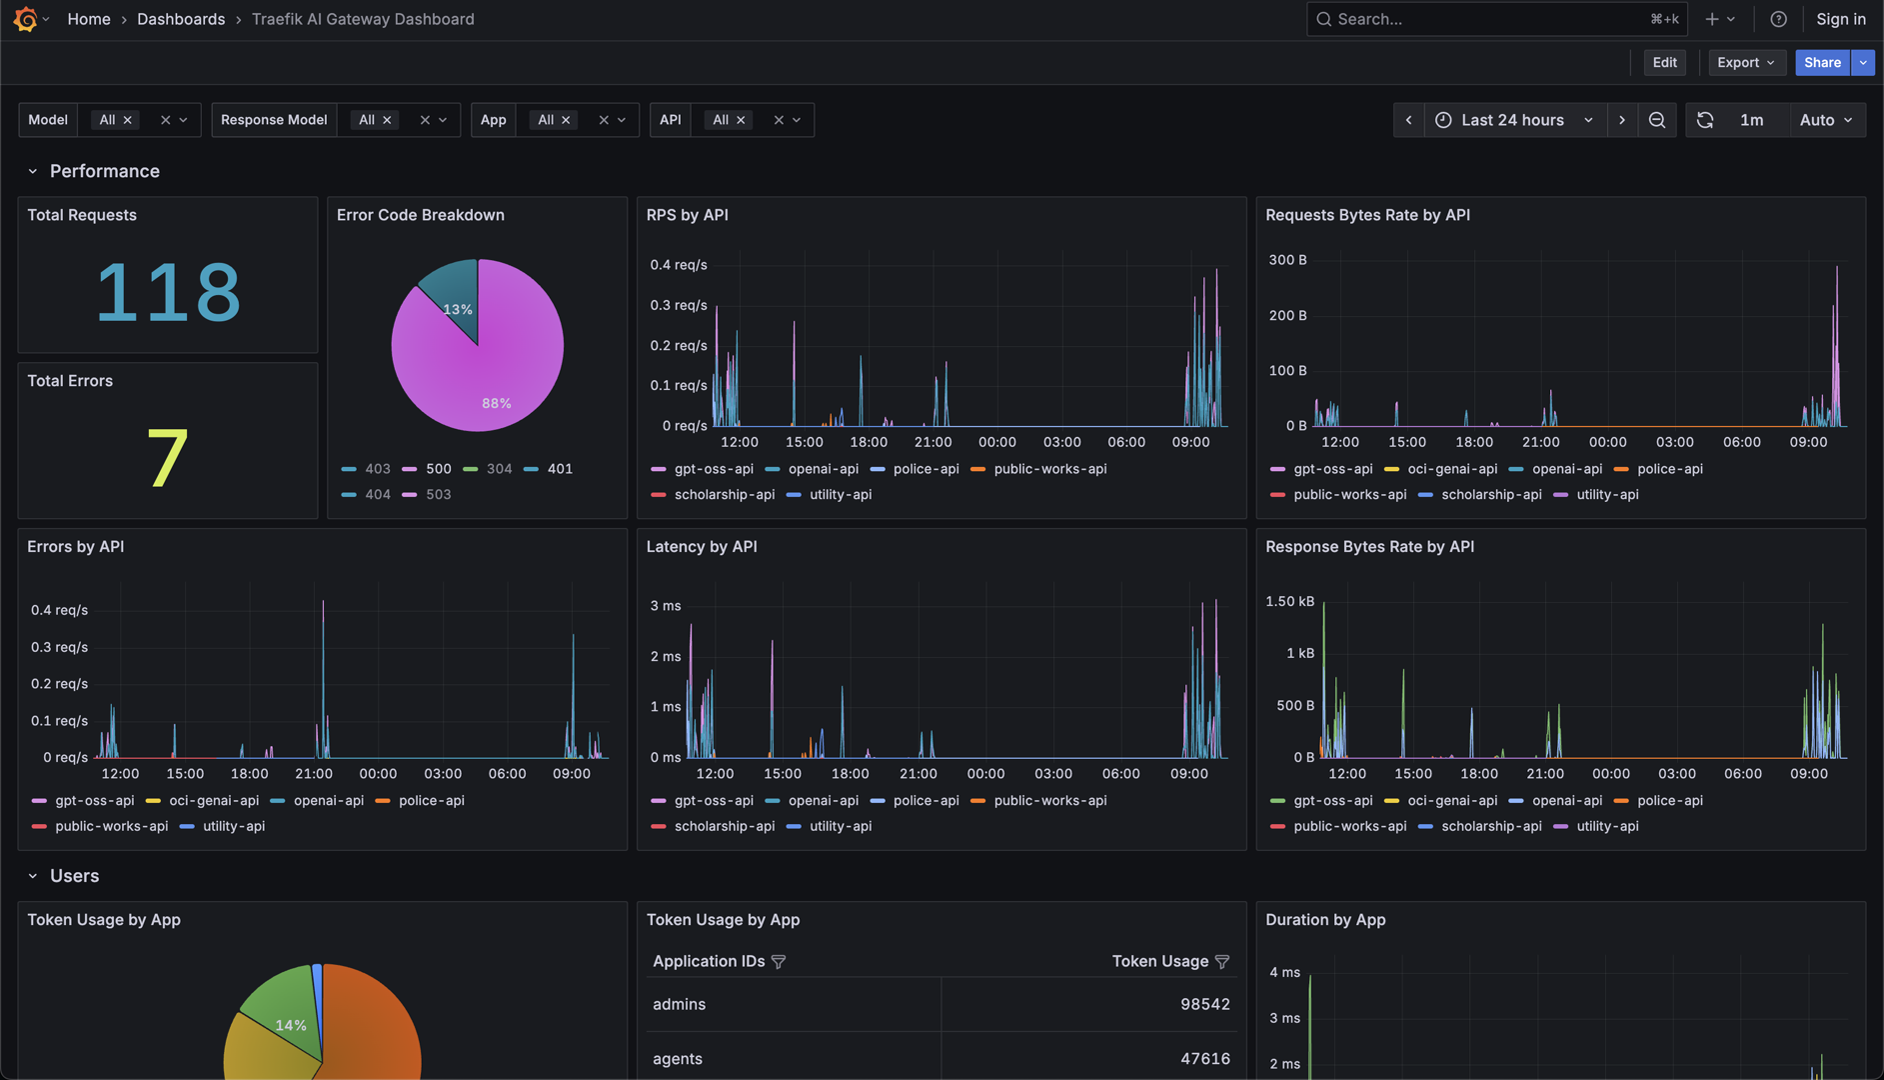Open the API filter dropdown
Screen dimensions: 1884x1080
(797, 120)
